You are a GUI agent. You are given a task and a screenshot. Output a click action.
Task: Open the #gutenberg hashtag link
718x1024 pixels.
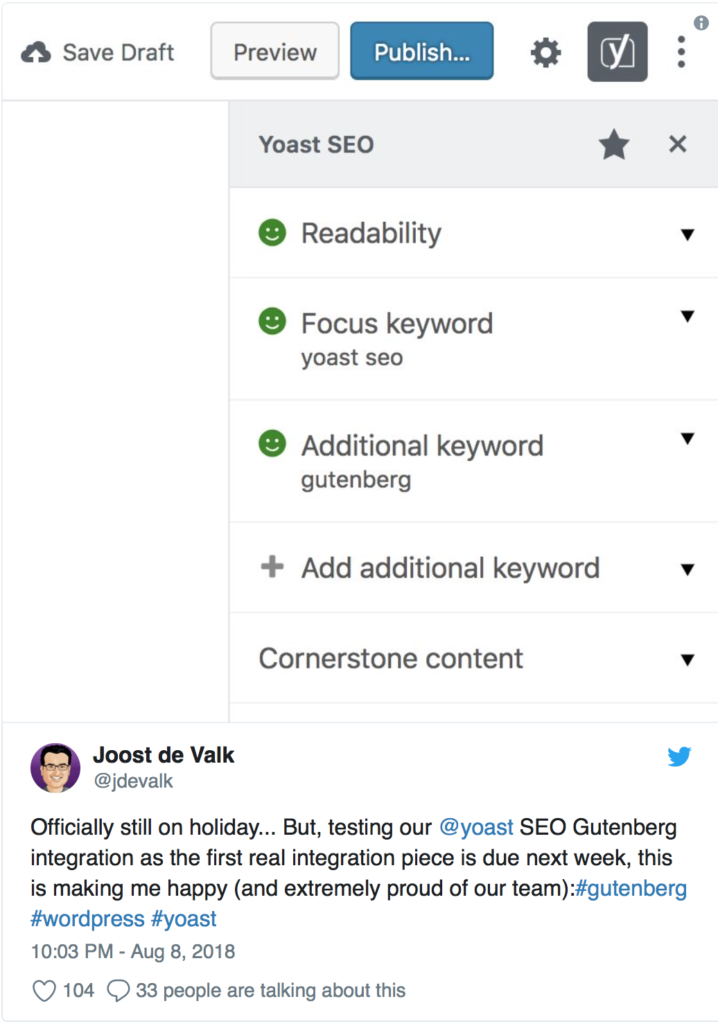click(x=630, y=889)
